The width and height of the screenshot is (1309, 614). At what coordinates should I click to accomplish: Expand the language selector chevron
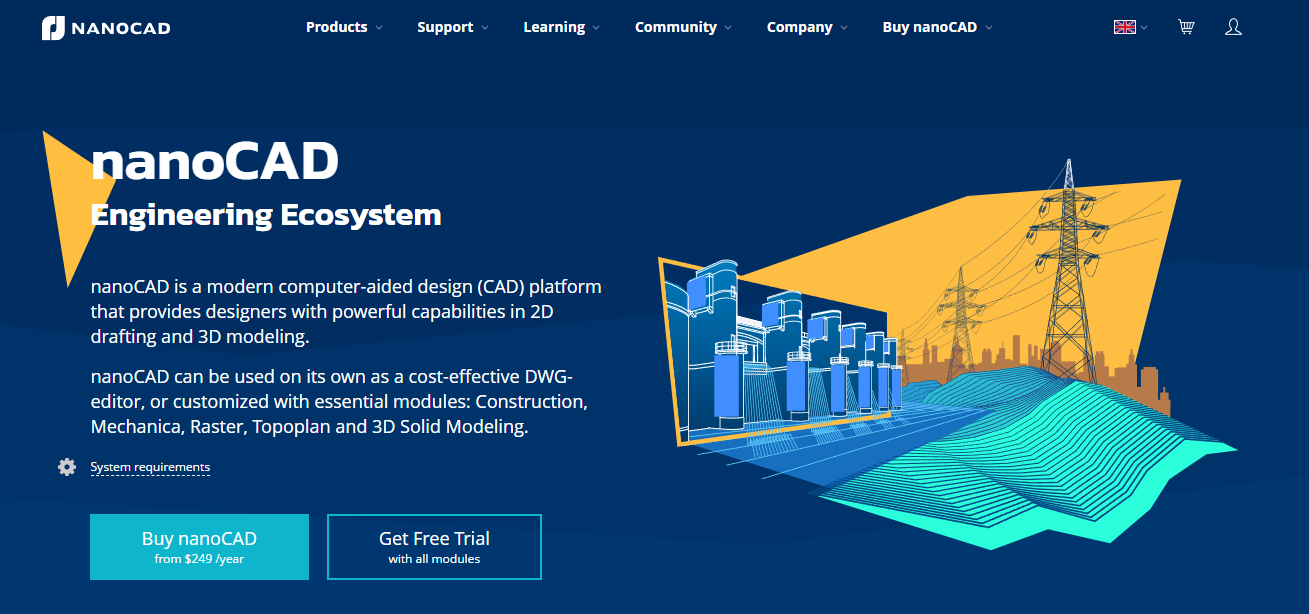(1144, 28)
